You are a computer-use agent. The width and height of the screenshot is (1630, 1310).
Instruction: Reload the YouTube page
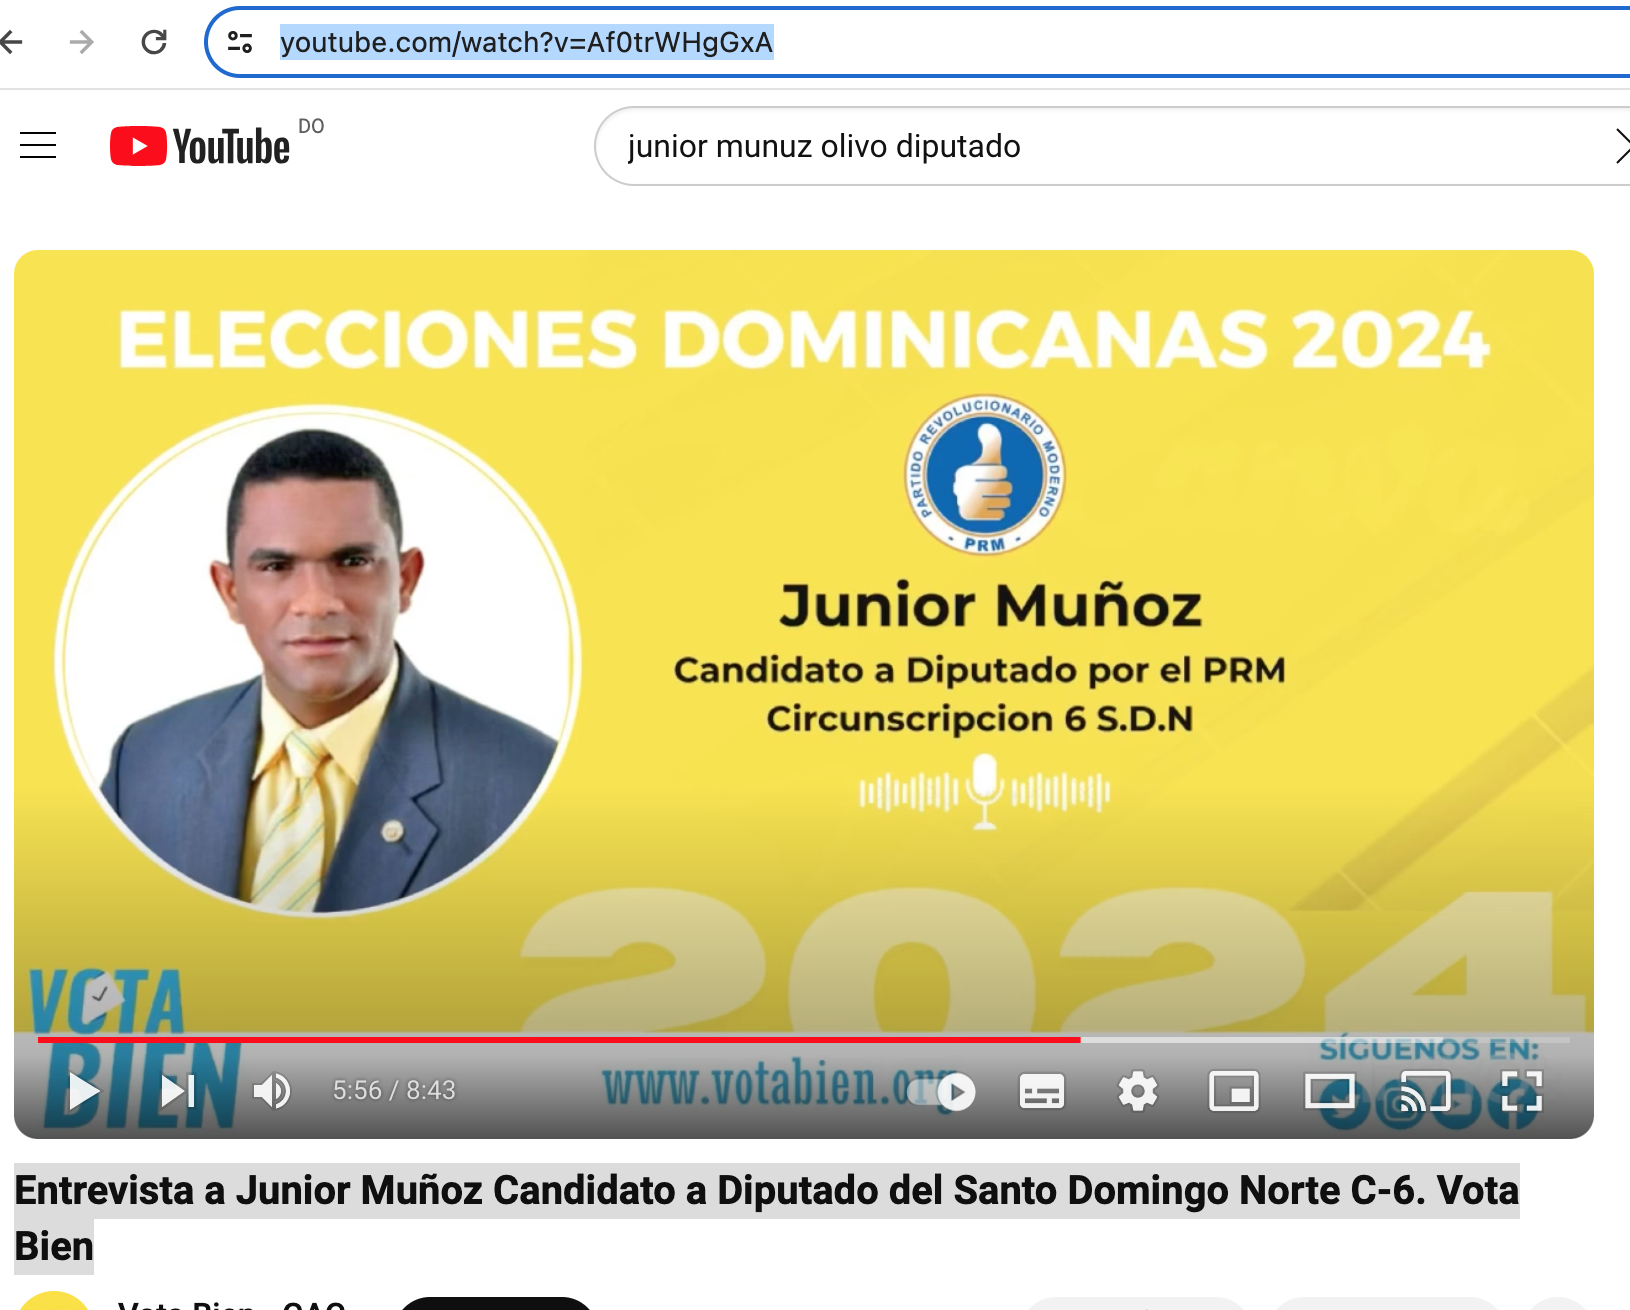(154, 42)
